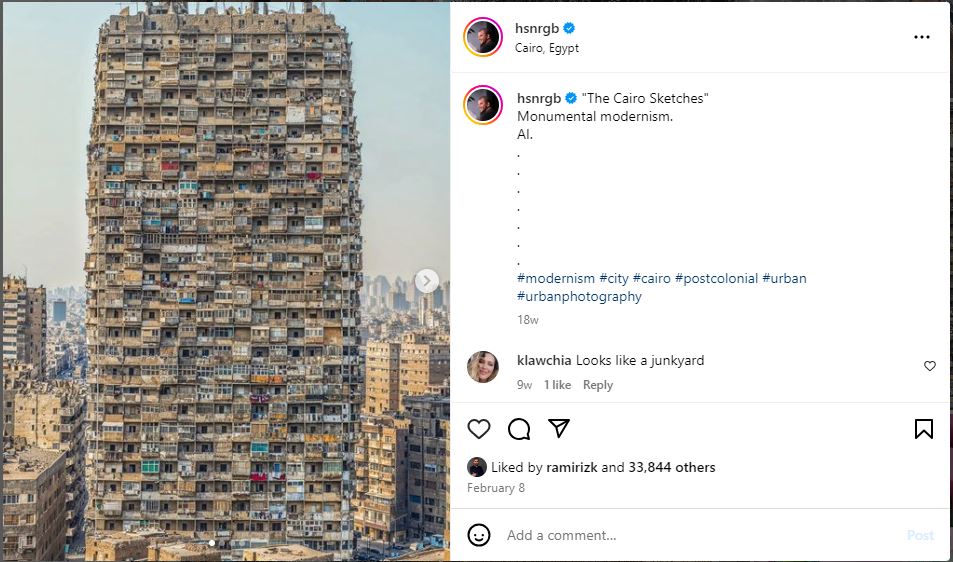This screenshot has height=562, width=953.
Task: Open emoji picker smiley icon
Action: tap(479, 535)
